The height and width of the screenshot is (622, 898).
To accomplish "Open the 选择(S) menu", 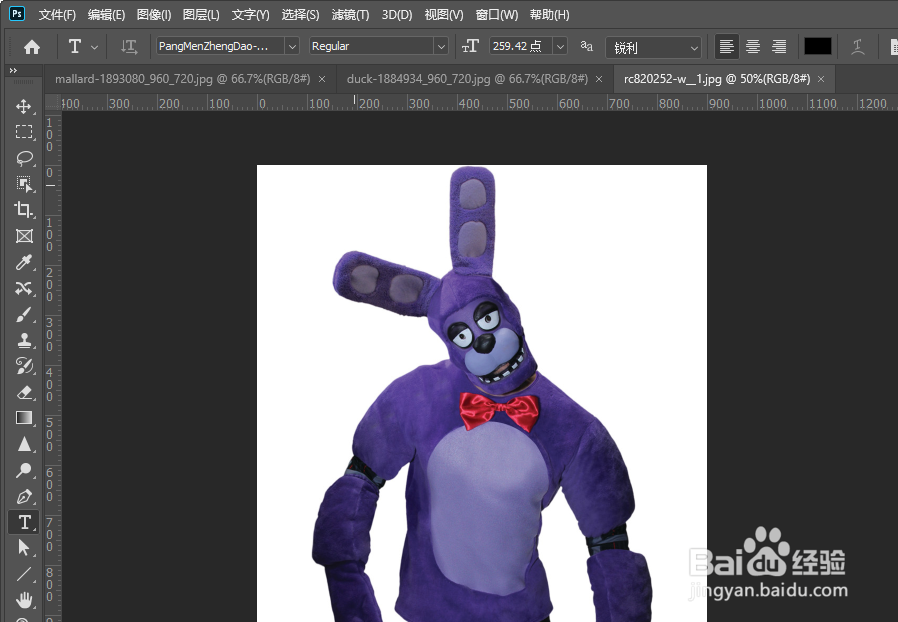I will click(300, 15).
